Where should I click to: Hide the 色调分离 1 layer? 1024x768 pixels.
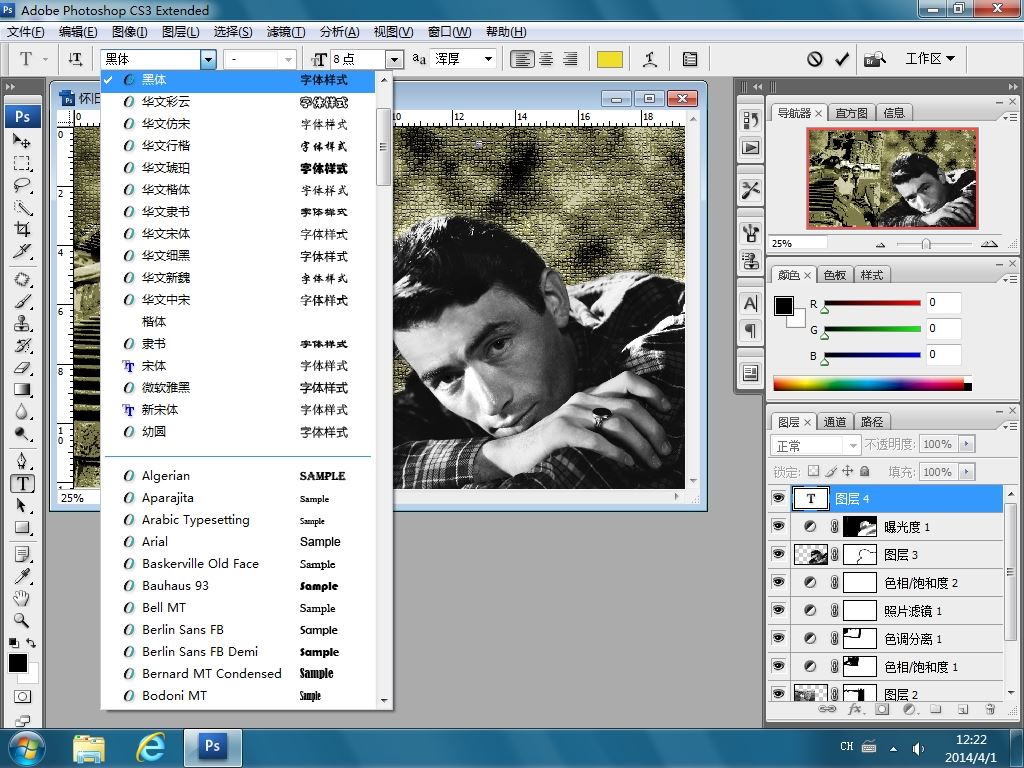pyautogui.click(x=778, y=638)
